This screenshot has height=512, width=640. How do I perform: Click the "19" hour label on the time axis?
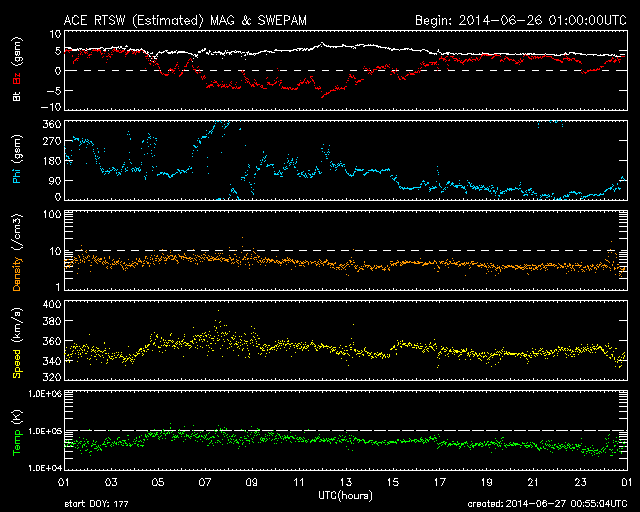(x=486, y=483)
